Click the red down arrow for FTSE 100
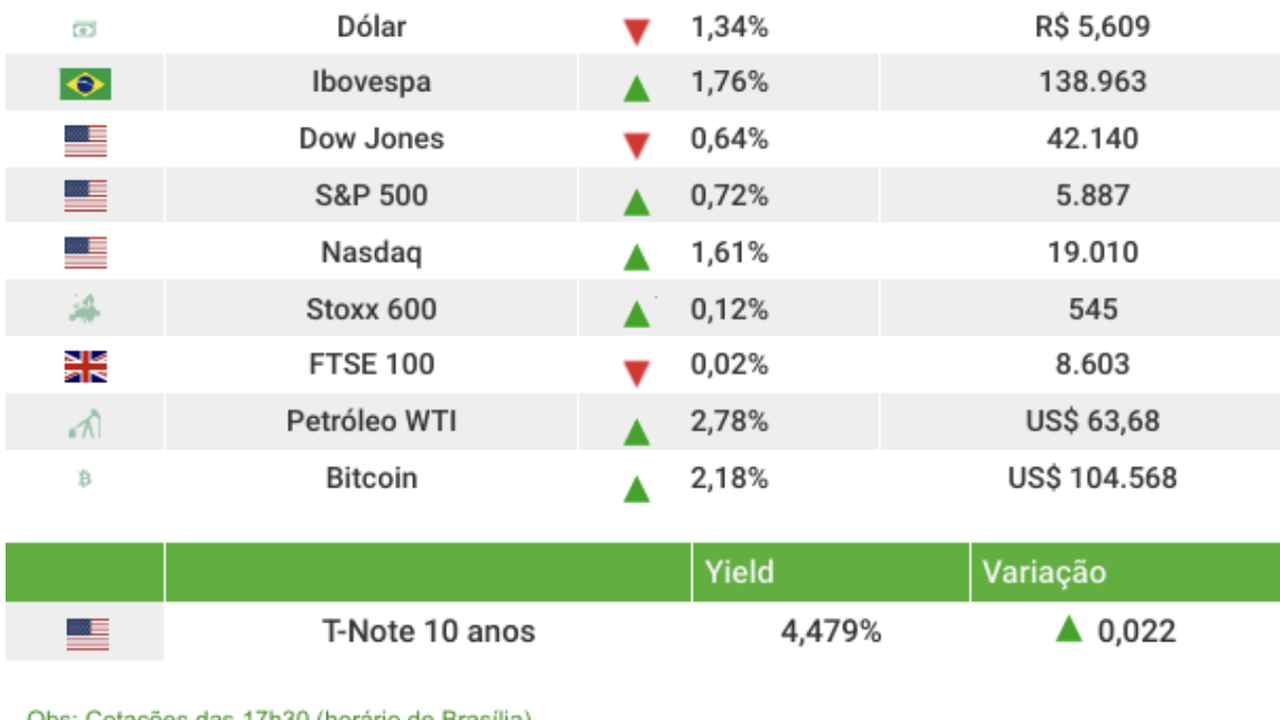 pos(636,374)
